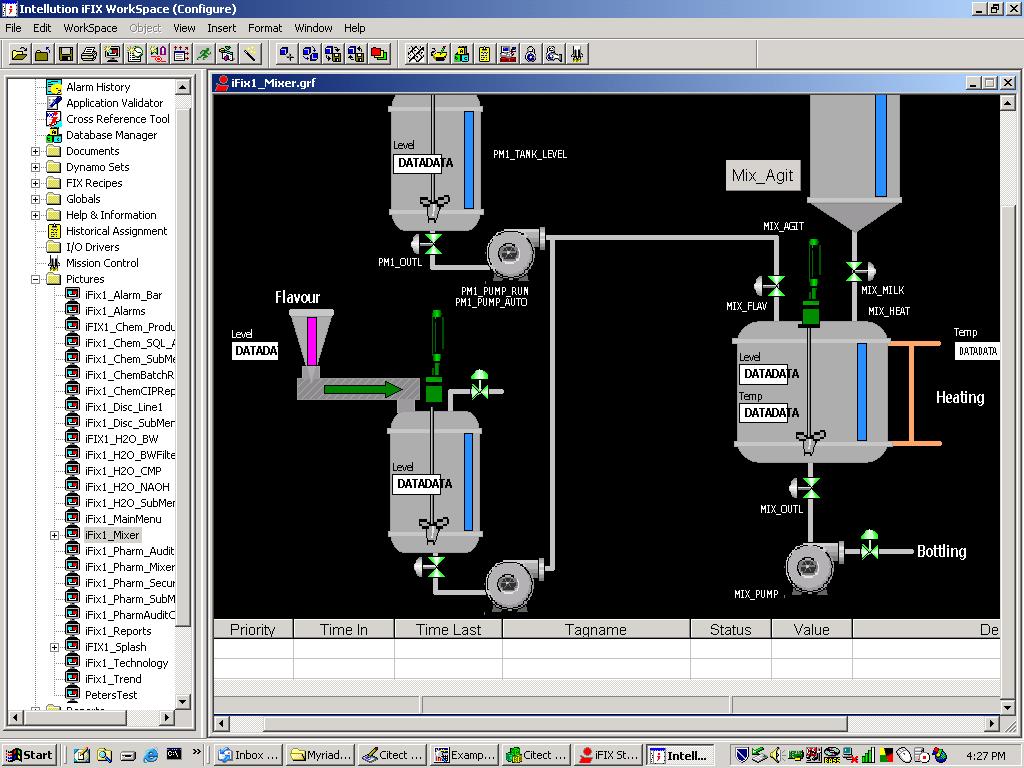Click the tree panel scroll-up arrow
The image size is (1024, 768).
183,87
